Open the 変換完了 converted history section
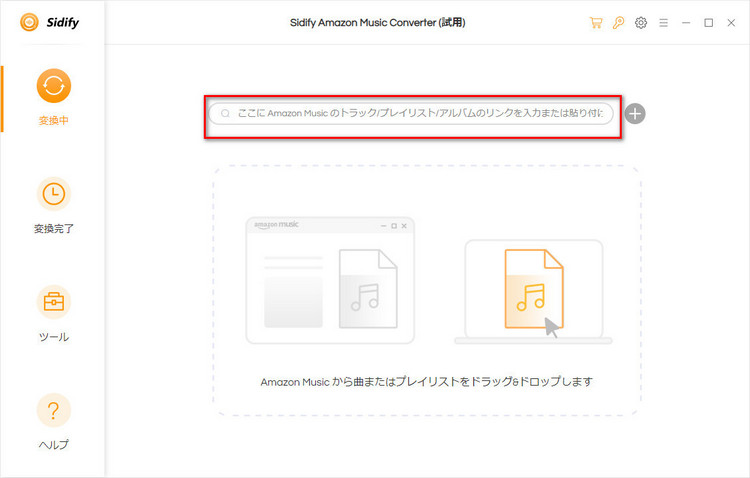750x478 pixels. coord(54,205)
